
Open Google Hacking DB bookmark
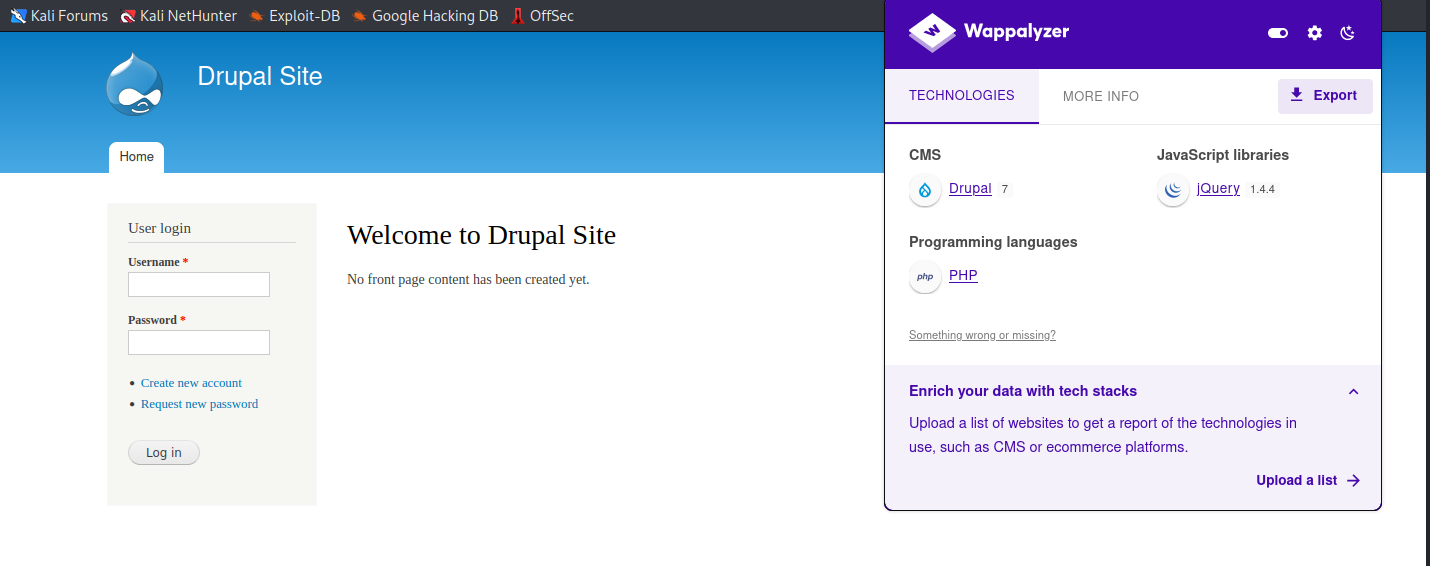pos(425,16)
